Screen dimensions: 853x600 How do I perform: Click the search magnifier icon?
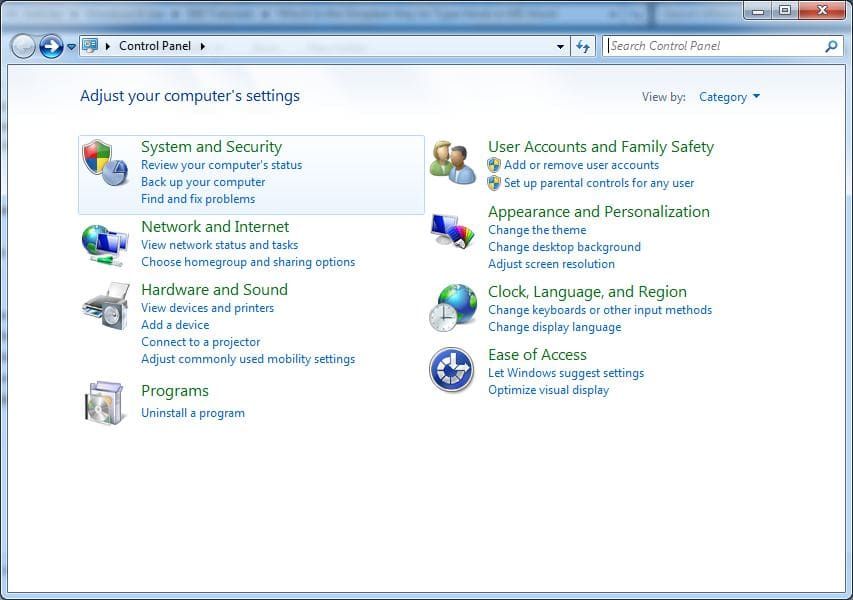pyautogui.click(x=830, y=46)
